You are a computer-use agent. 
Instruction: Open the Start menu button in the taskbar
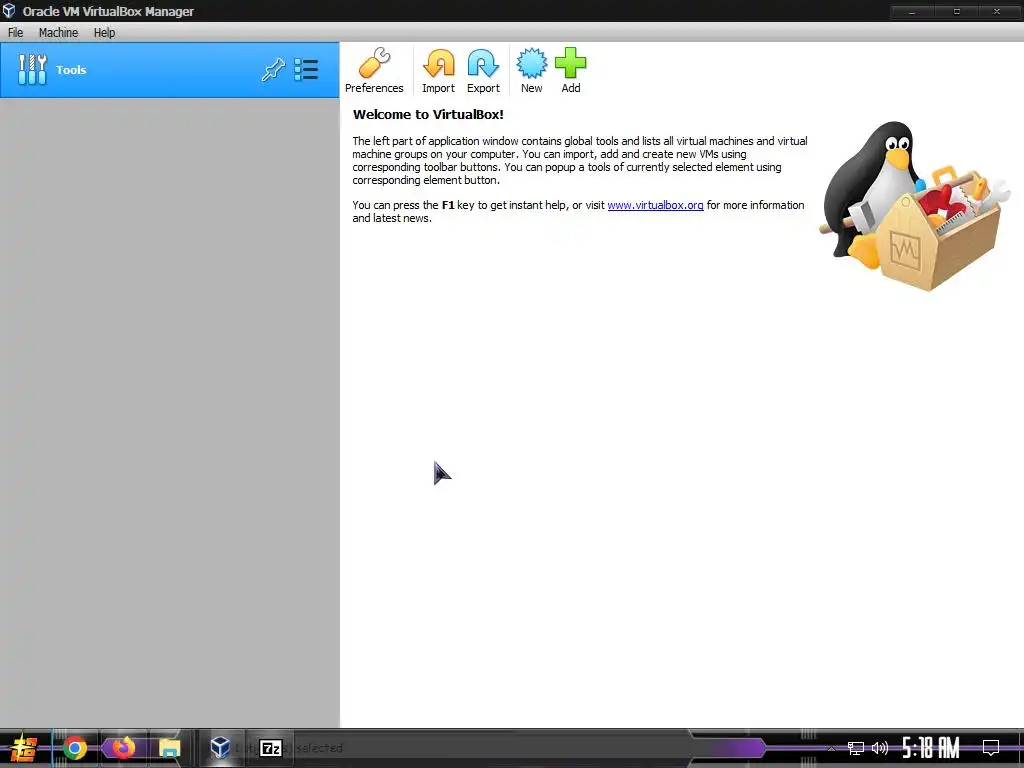[24, 748]
